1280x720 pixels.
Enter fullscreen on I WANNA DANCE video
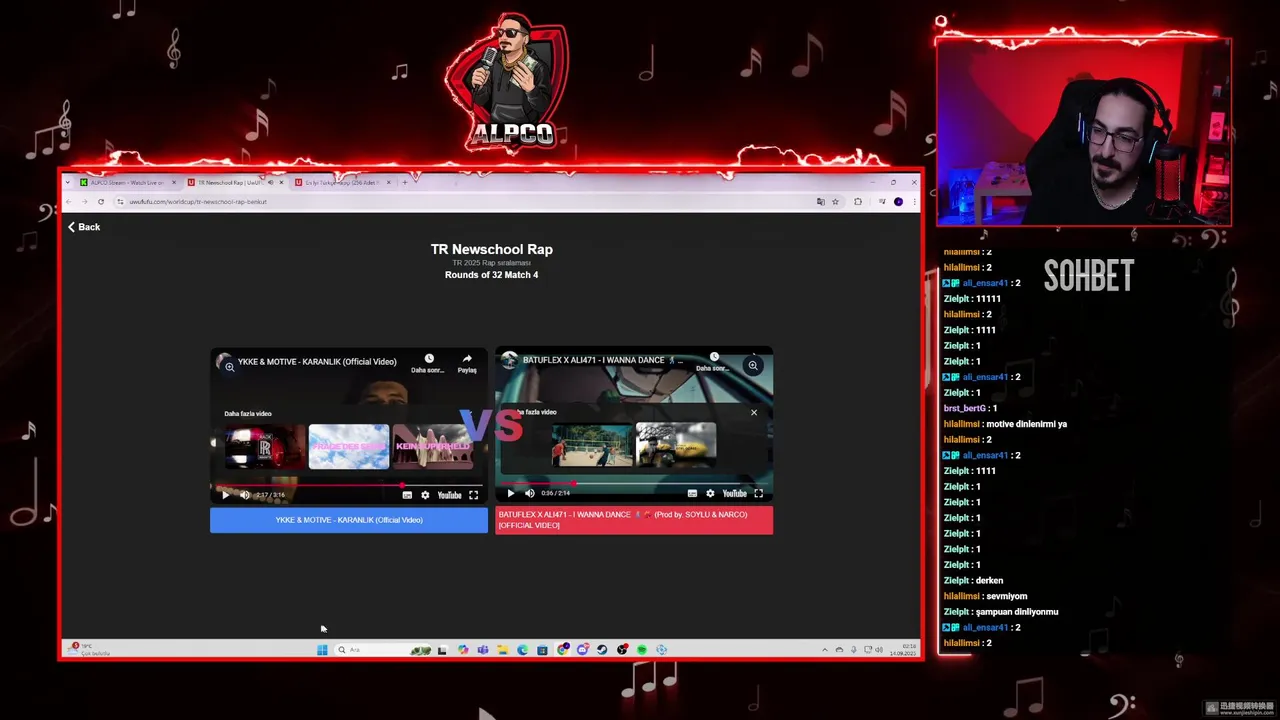pos(758,493)
